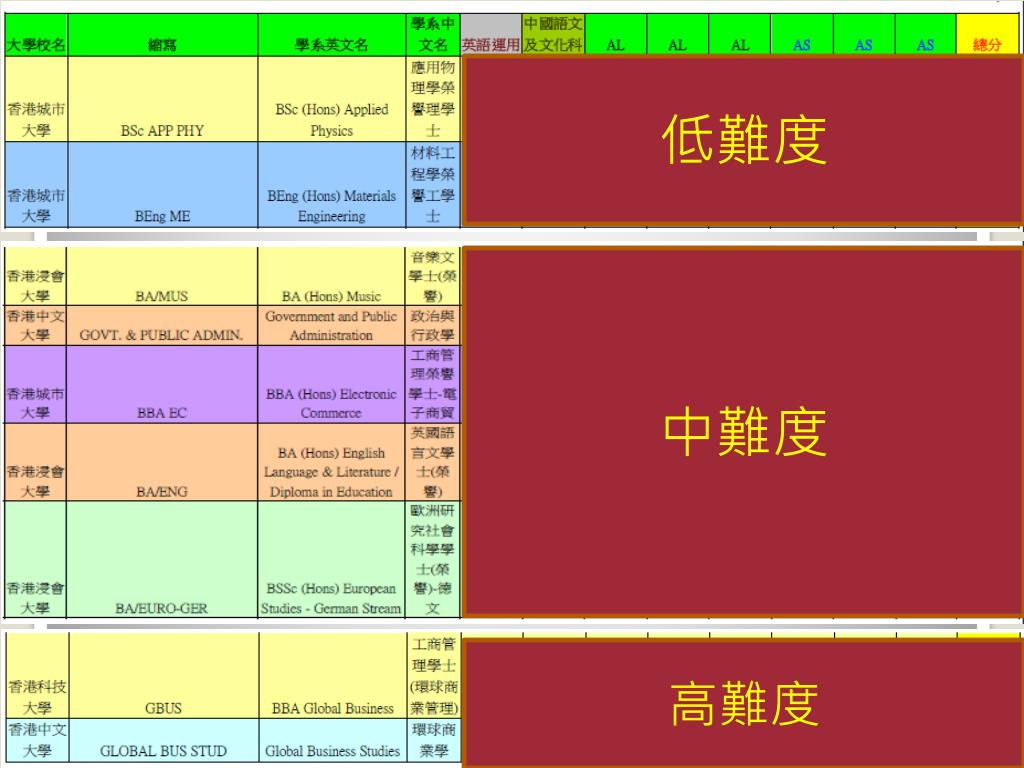The width and height of the screenshot is (1024, 768).
Task: Click the Government and Public Administration cell
Action: (x=331, y=325)
